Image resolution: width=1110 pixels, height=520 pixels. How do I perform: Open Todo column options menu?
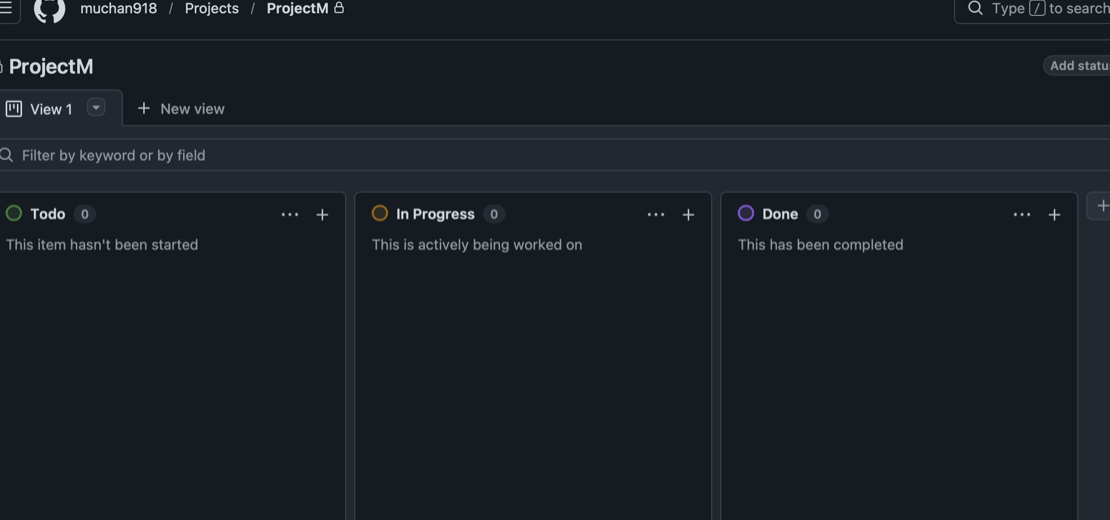pos(290,214)
